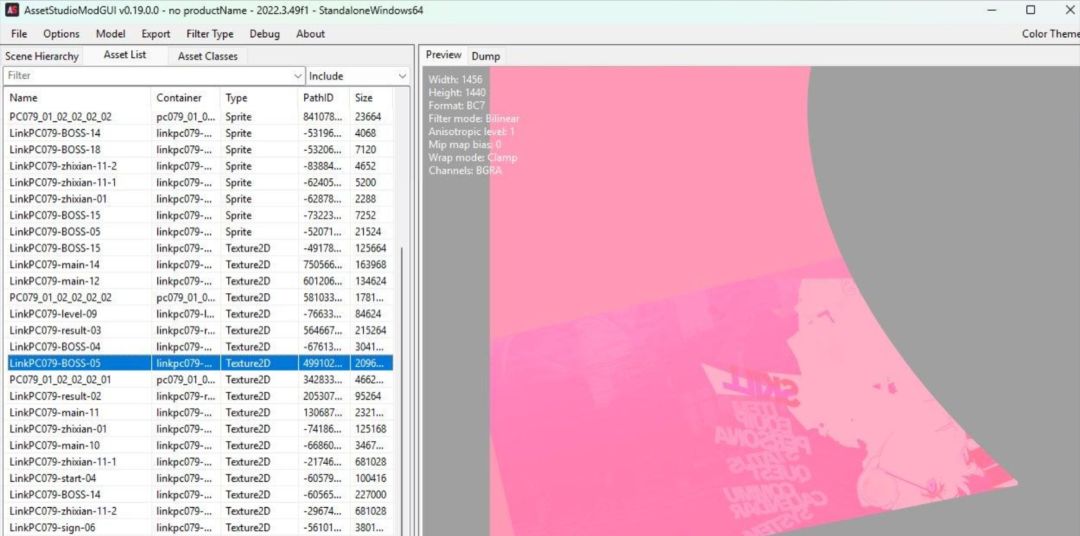Switch to the Dump tab

pos(486,56)
